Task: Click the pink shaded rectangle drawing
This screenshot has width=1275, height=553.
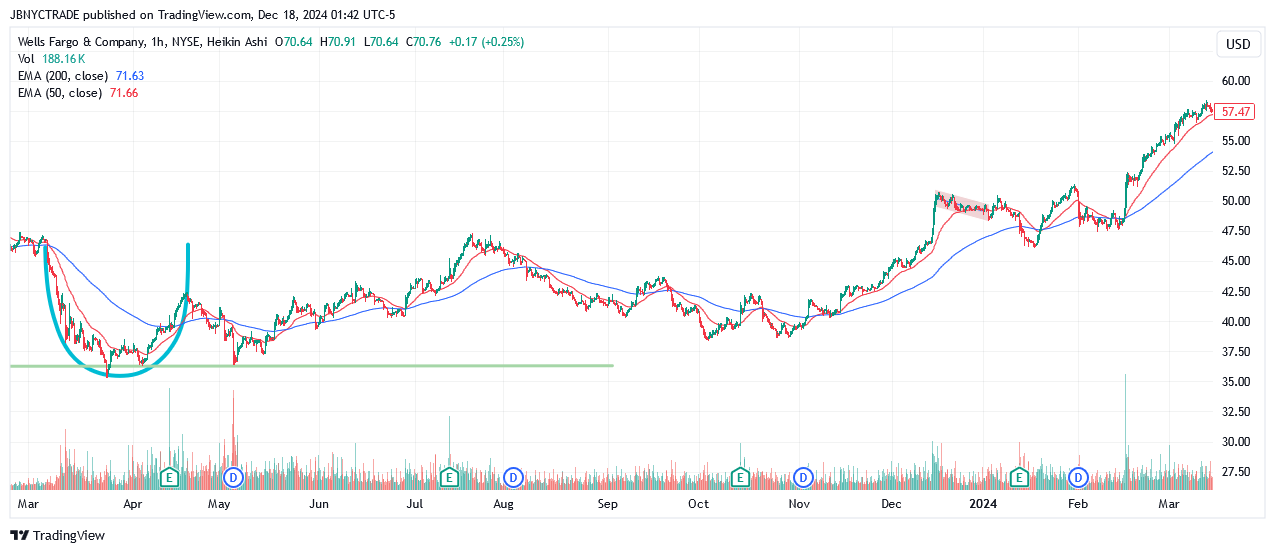Action: click(x=965, y=205)
